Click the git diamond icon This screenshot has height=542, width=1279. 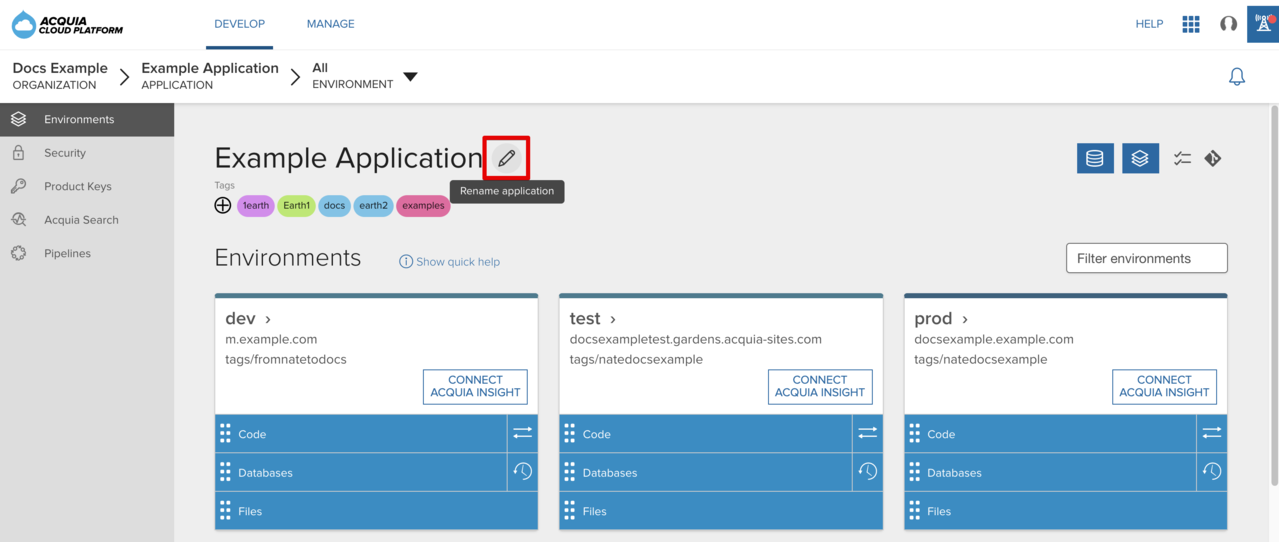(1213, 158)
